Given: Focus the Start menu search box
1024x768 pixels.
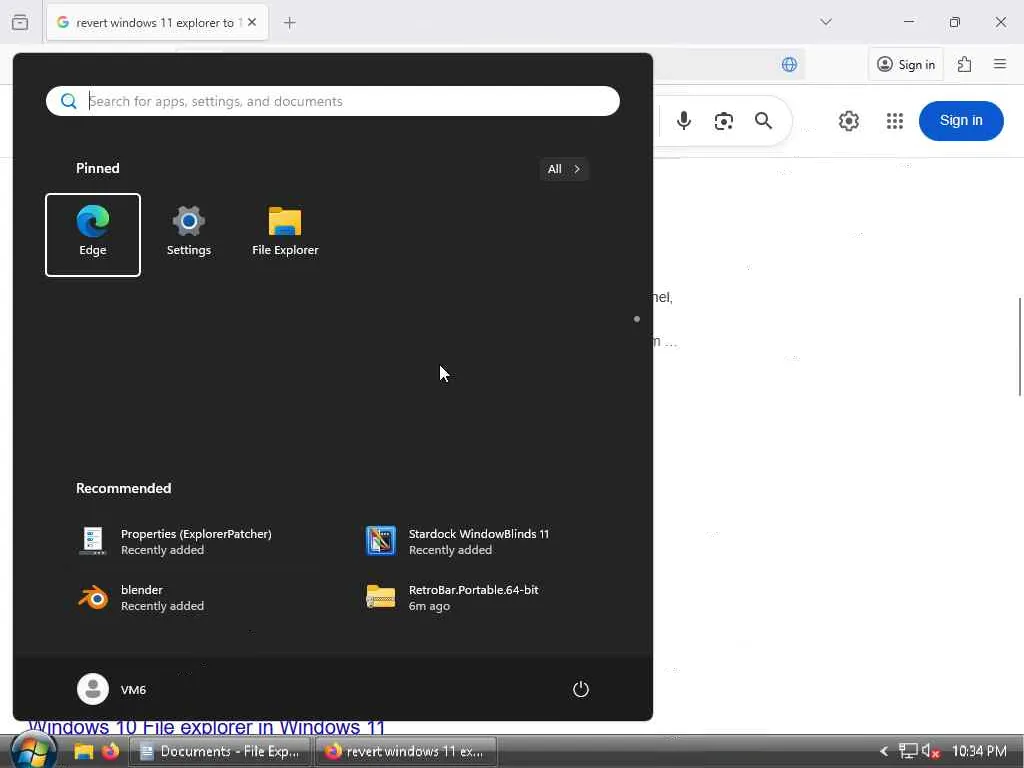Looking at the screenshot, I should click(x=332, y=101).
